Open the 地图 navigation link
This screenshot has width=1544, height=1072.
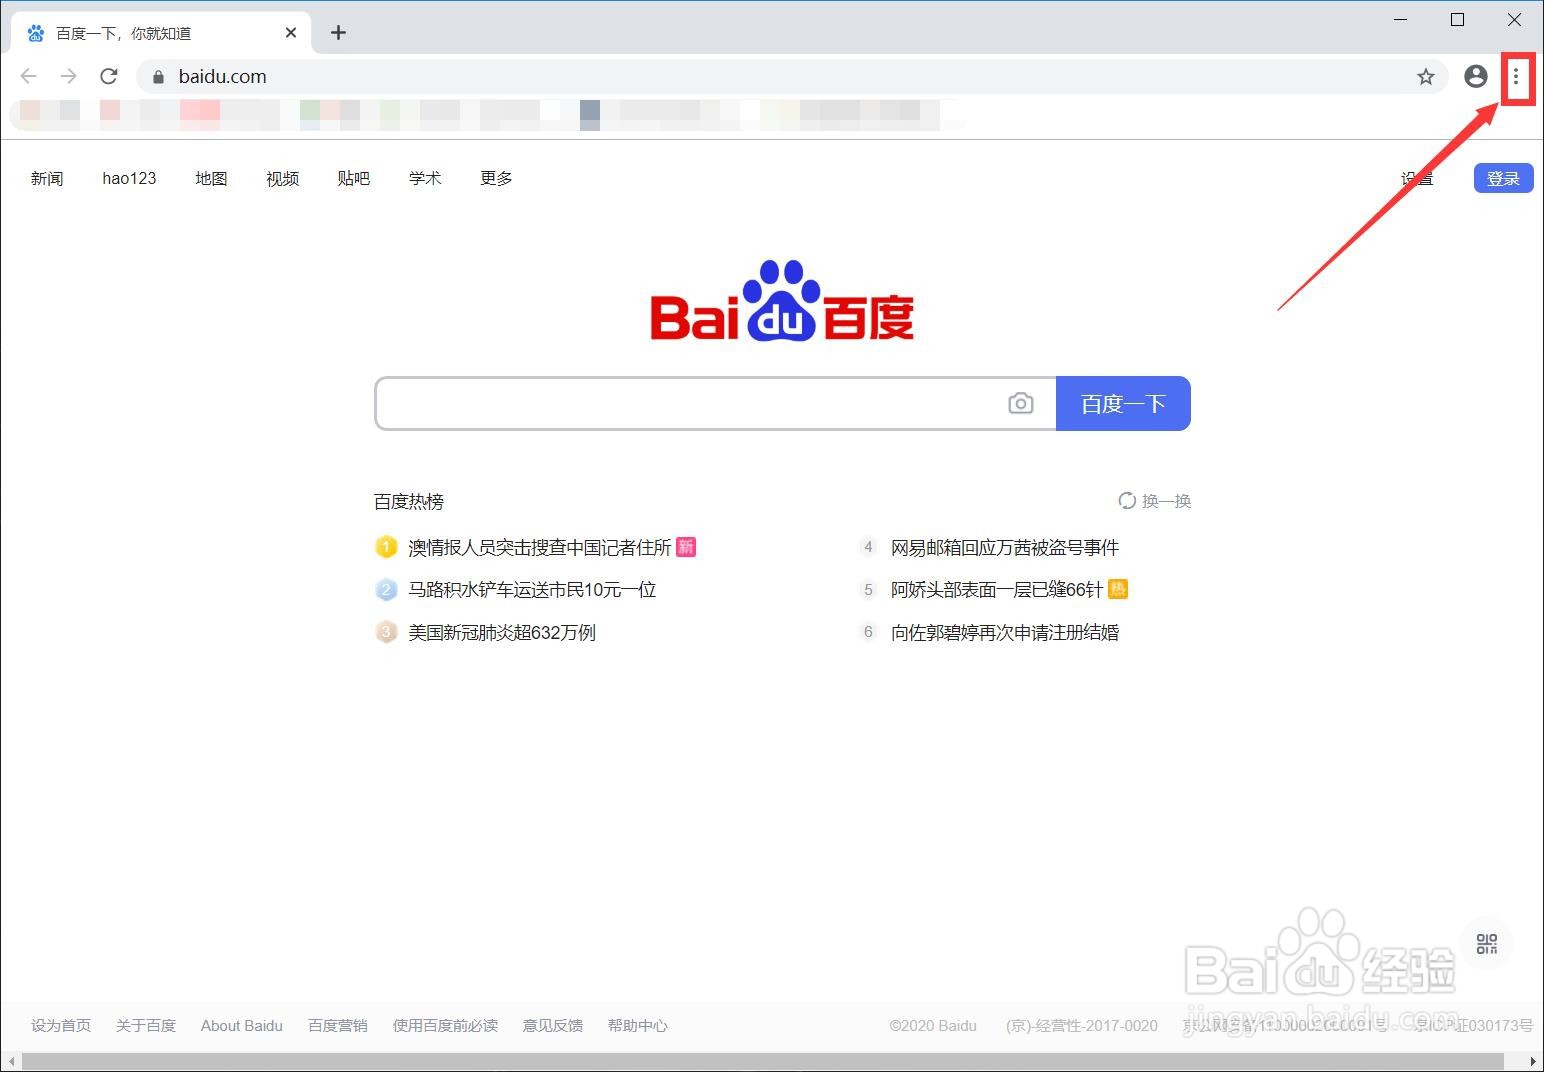click(x=211, y=178)
